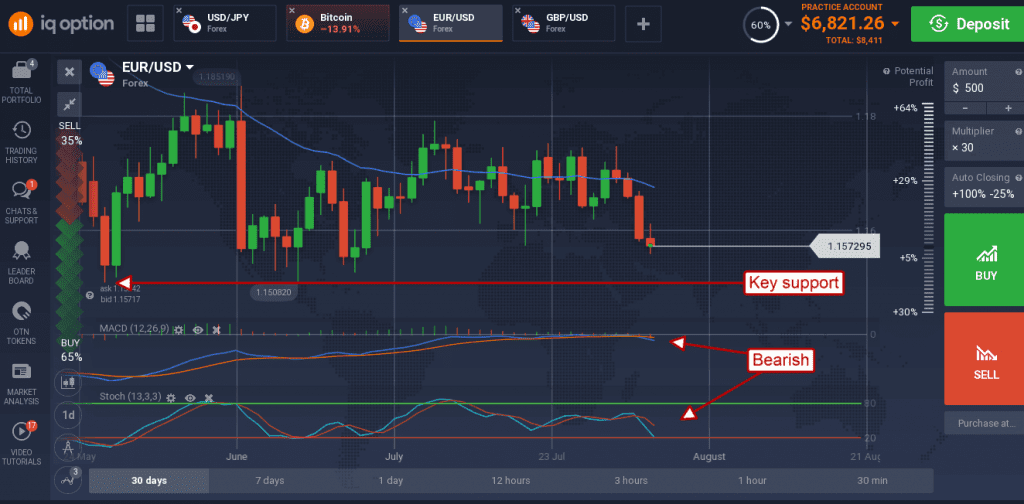Screen dimensions: 1024x504
Task: Open Auto Closing +100% -25% settings
Action: (984, 187)
